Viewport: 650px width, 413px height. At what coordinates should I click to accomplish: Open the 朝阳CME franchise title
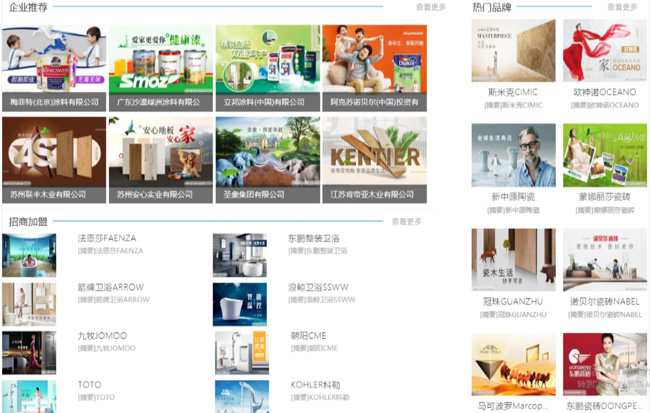(308, 335)
